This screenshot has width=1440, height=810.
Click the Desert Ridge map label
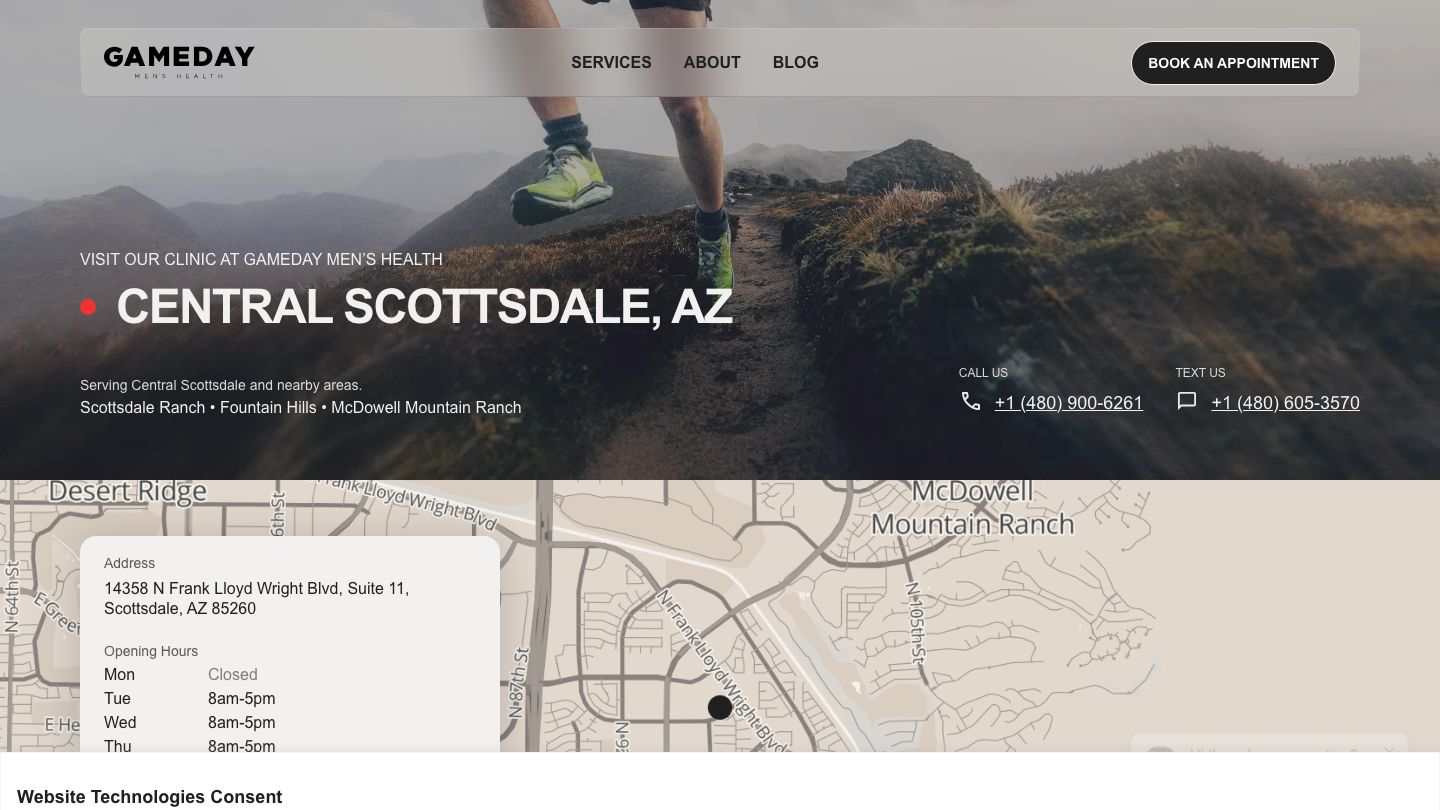click(128, 491)
